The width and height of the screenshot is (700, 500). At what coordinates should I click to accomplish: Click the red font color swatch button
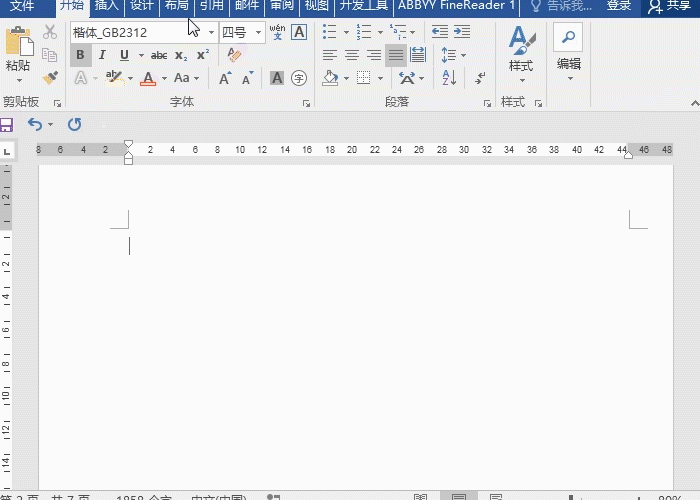pos(149,78)
